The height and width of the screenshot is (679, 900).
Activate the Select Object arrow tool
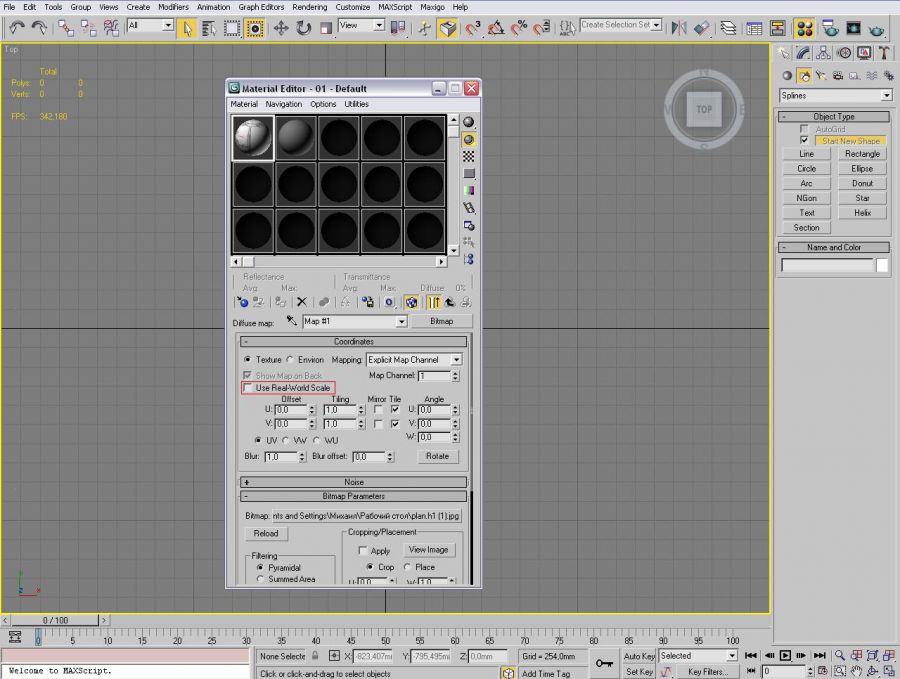(187, 28)
